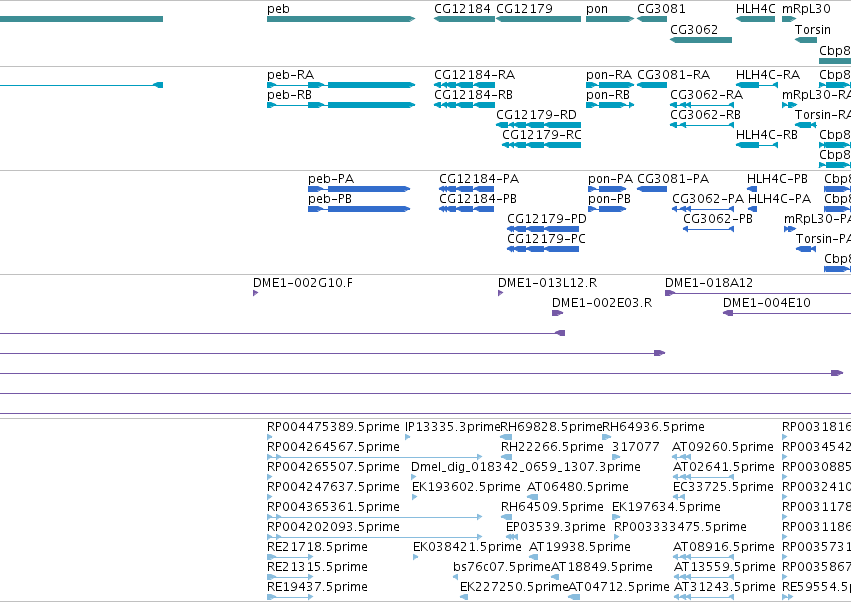This screenshot has height=602, width=851.
Task: Click the EC33725.5prime EST
Action: pos(679,497)
